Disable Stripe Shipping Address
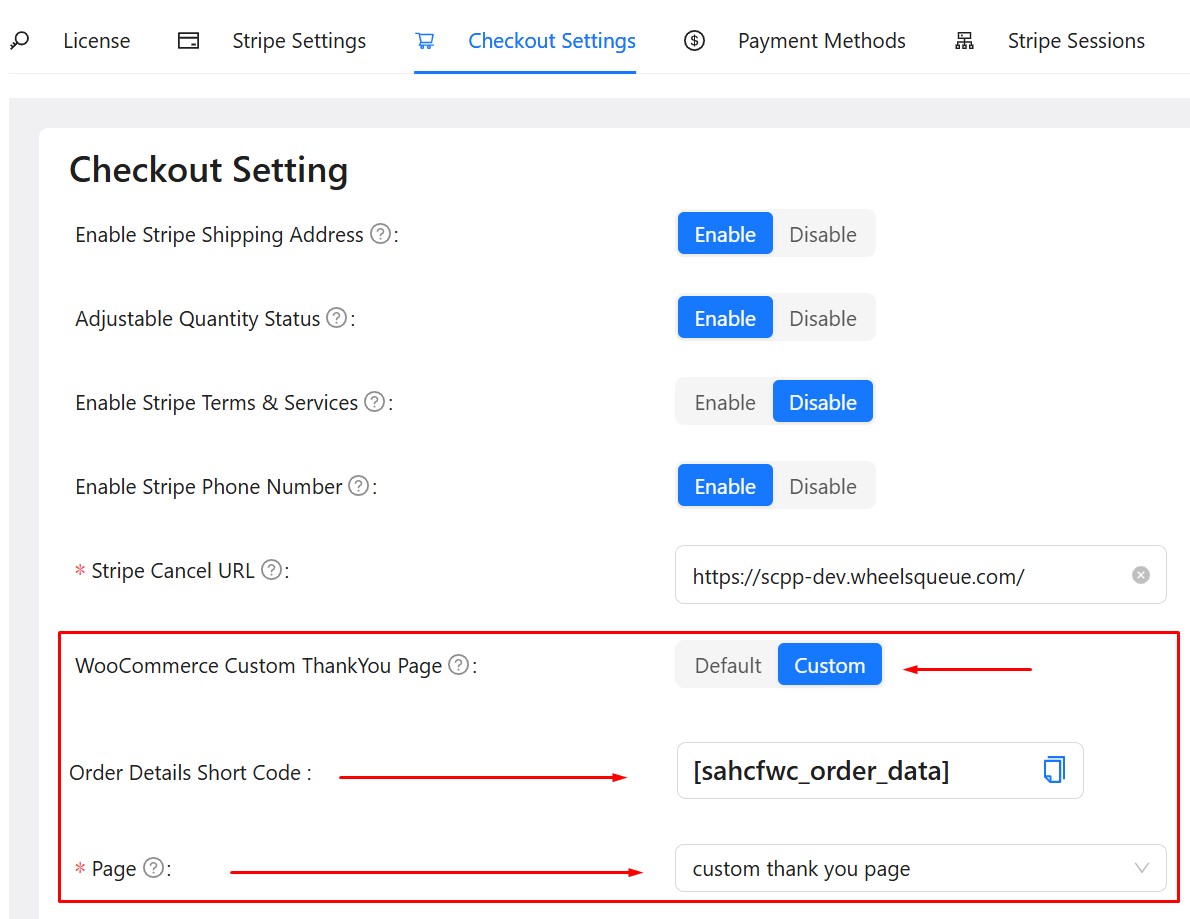1190x919 pixels. (822, 234)
